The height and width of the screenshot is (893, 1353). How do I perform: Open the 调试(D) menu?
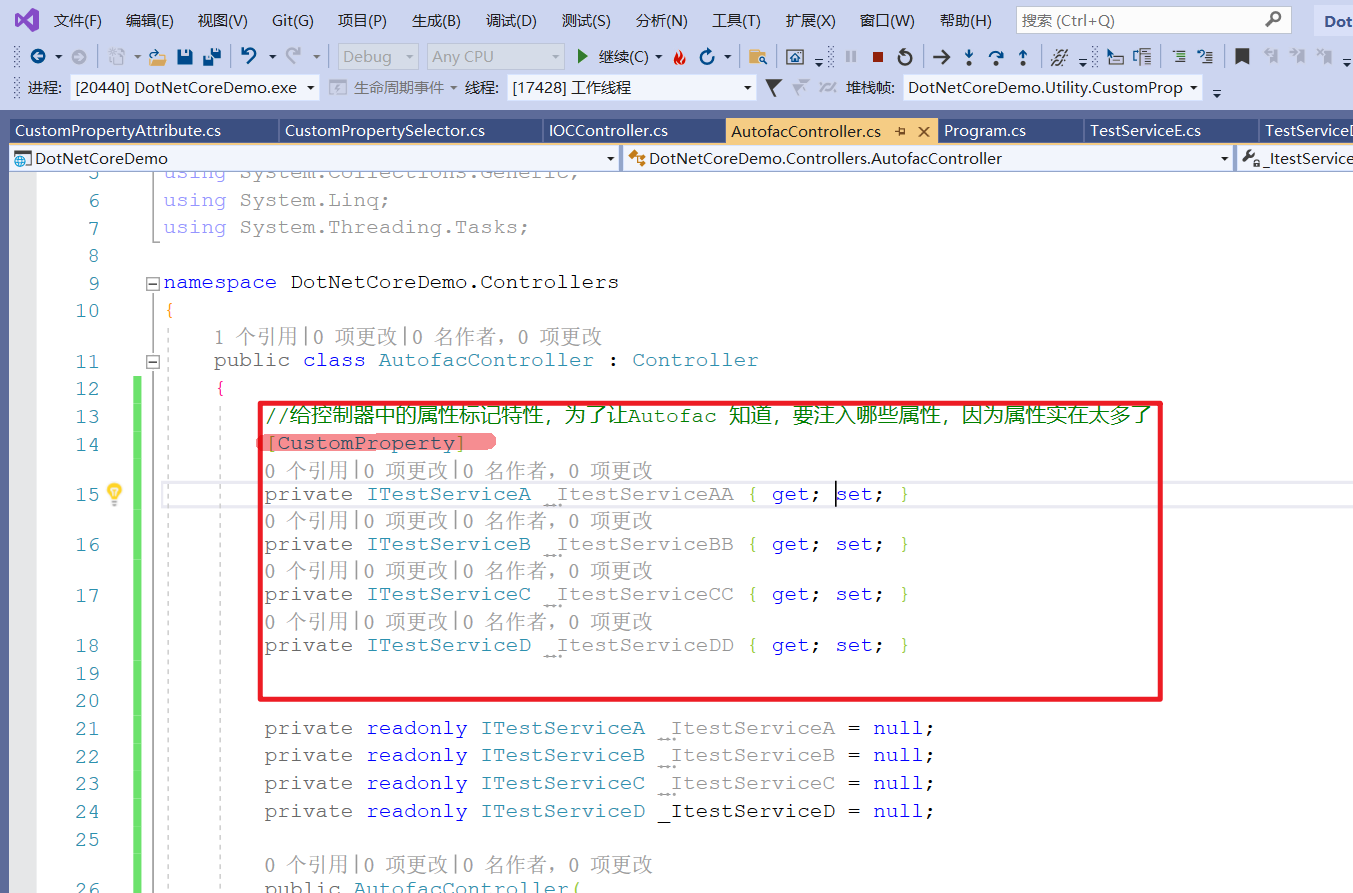coord(511,20)
